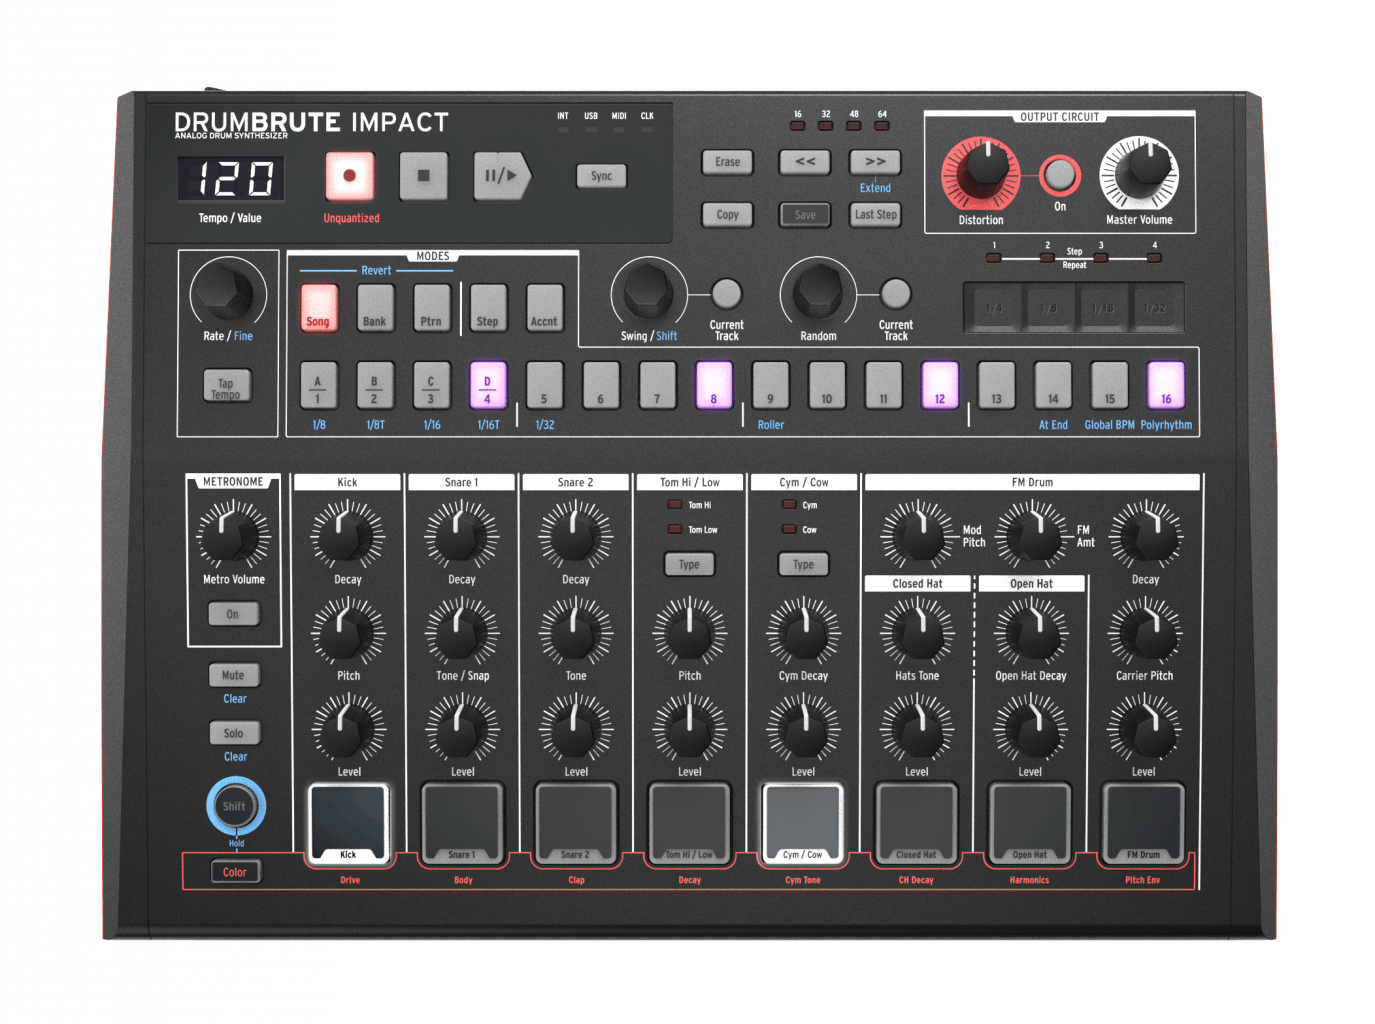Click step button 14 At End
The image size is (1375, 1024).
tap(1053, 386)
